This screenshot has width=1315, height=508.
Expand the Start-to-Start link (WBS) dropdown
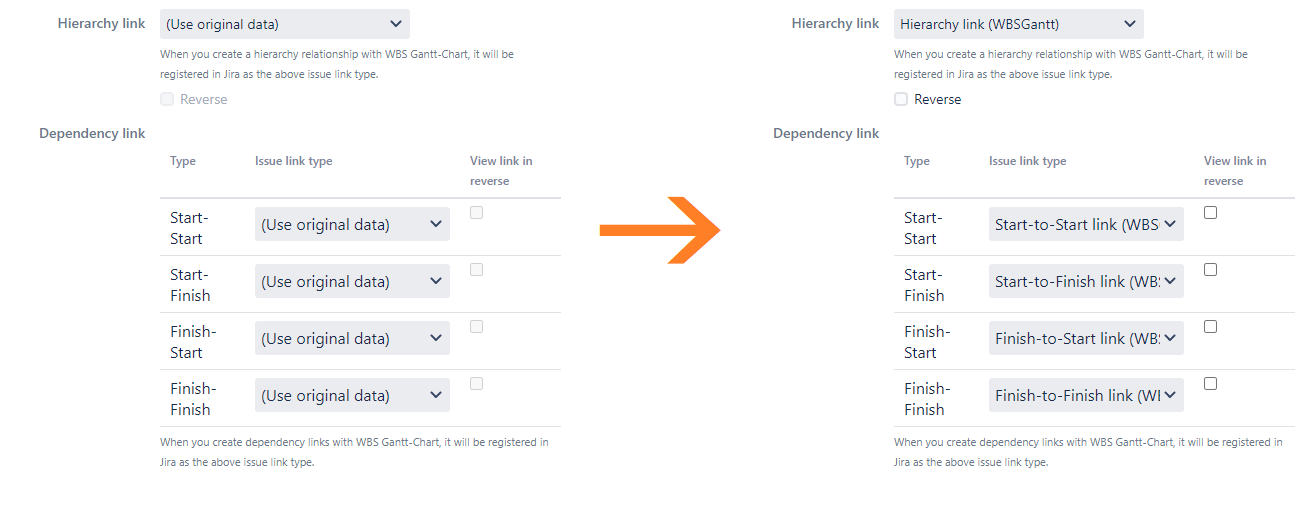1086,225
